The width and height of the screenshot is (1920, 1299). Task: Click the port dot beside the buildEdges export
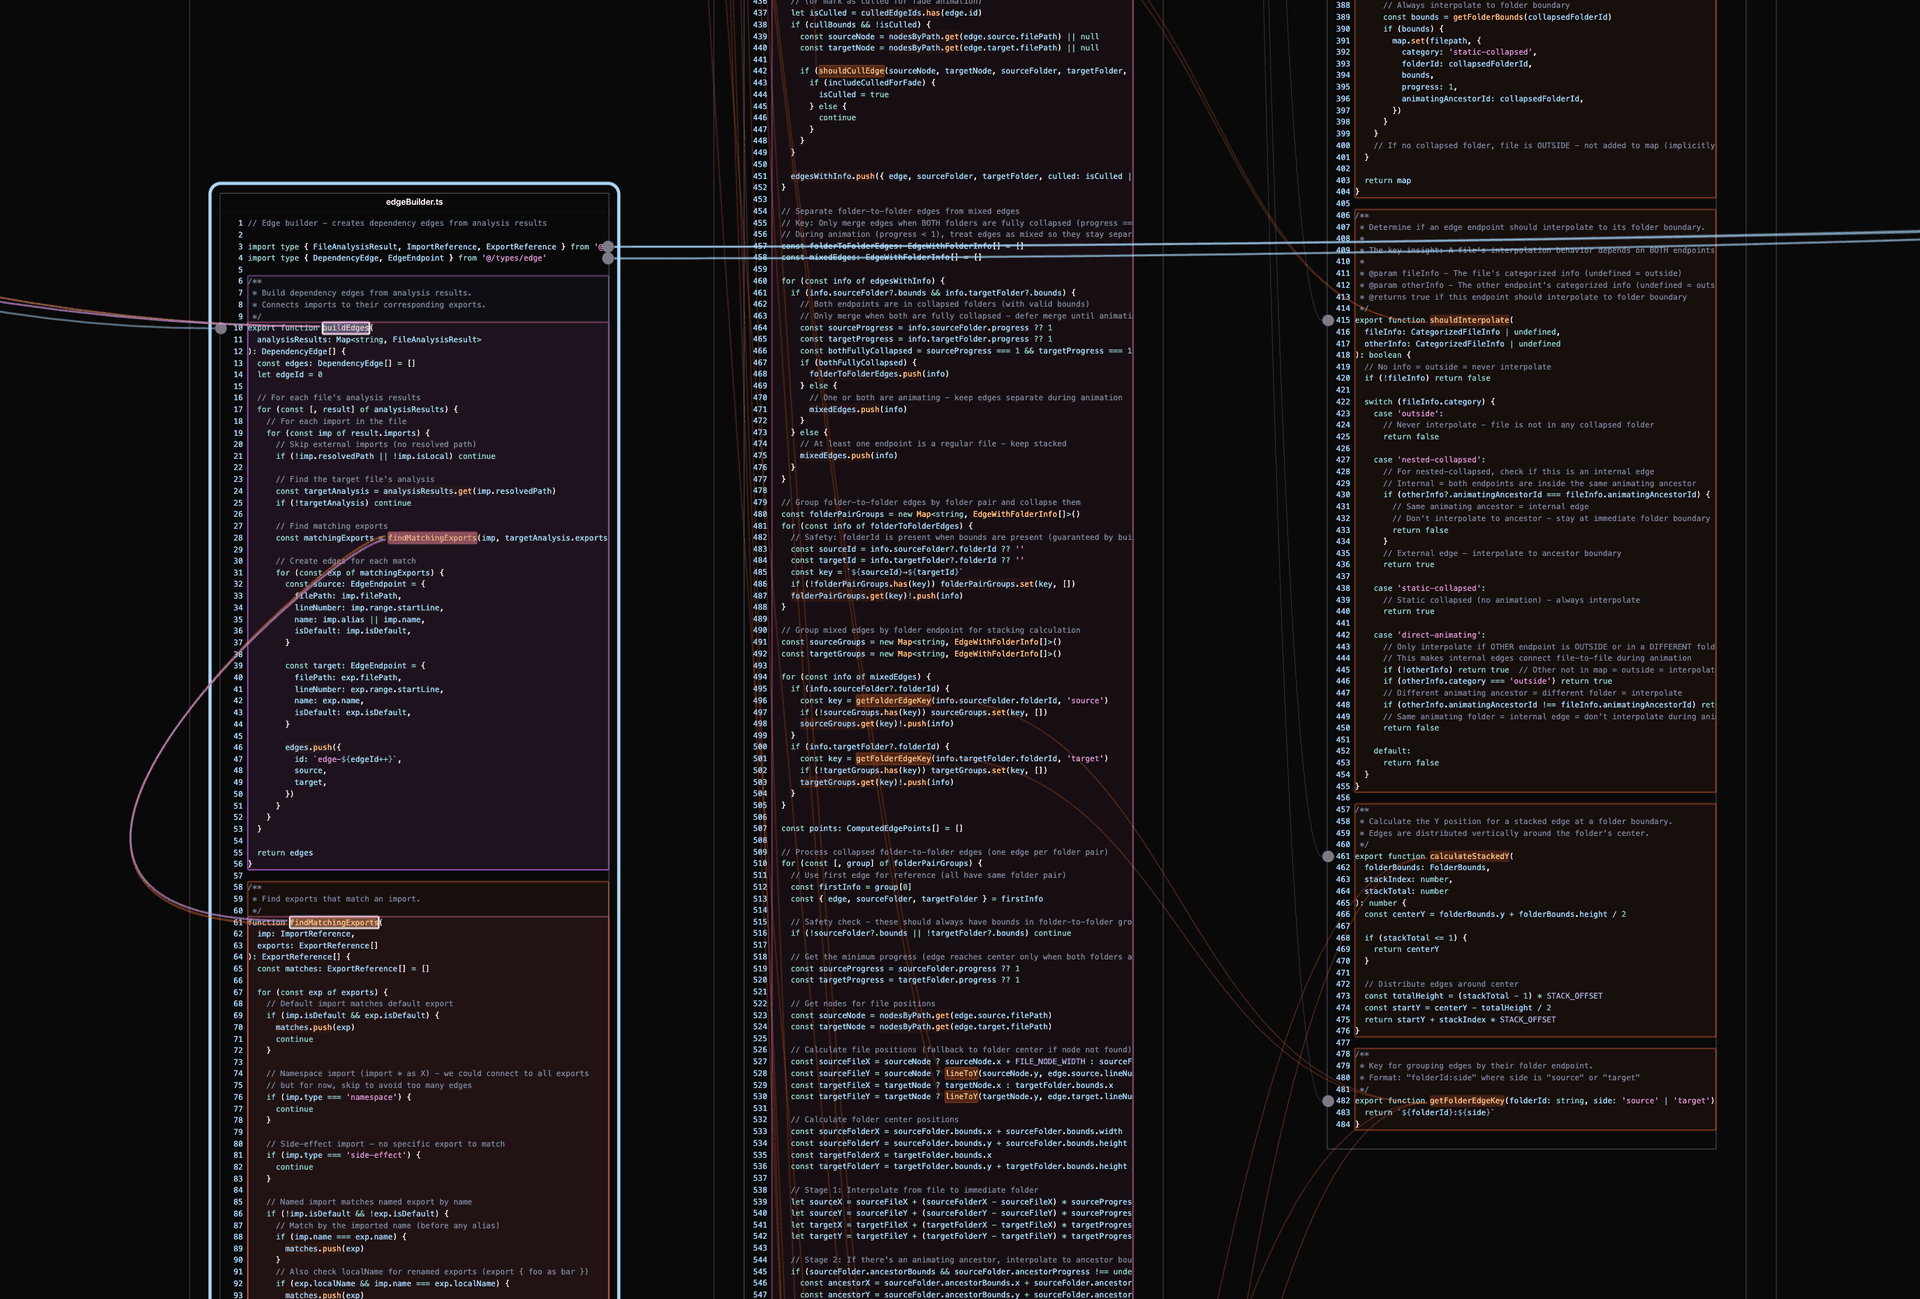(x=221, y=326)
